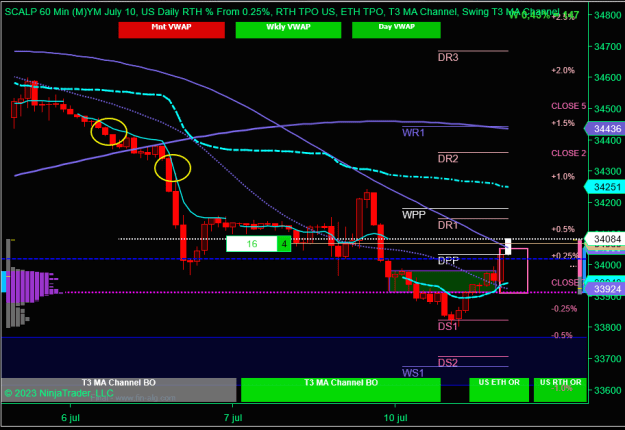Click the +2.0% level label
The image size is (625, 430).
[x=563, y=71]
